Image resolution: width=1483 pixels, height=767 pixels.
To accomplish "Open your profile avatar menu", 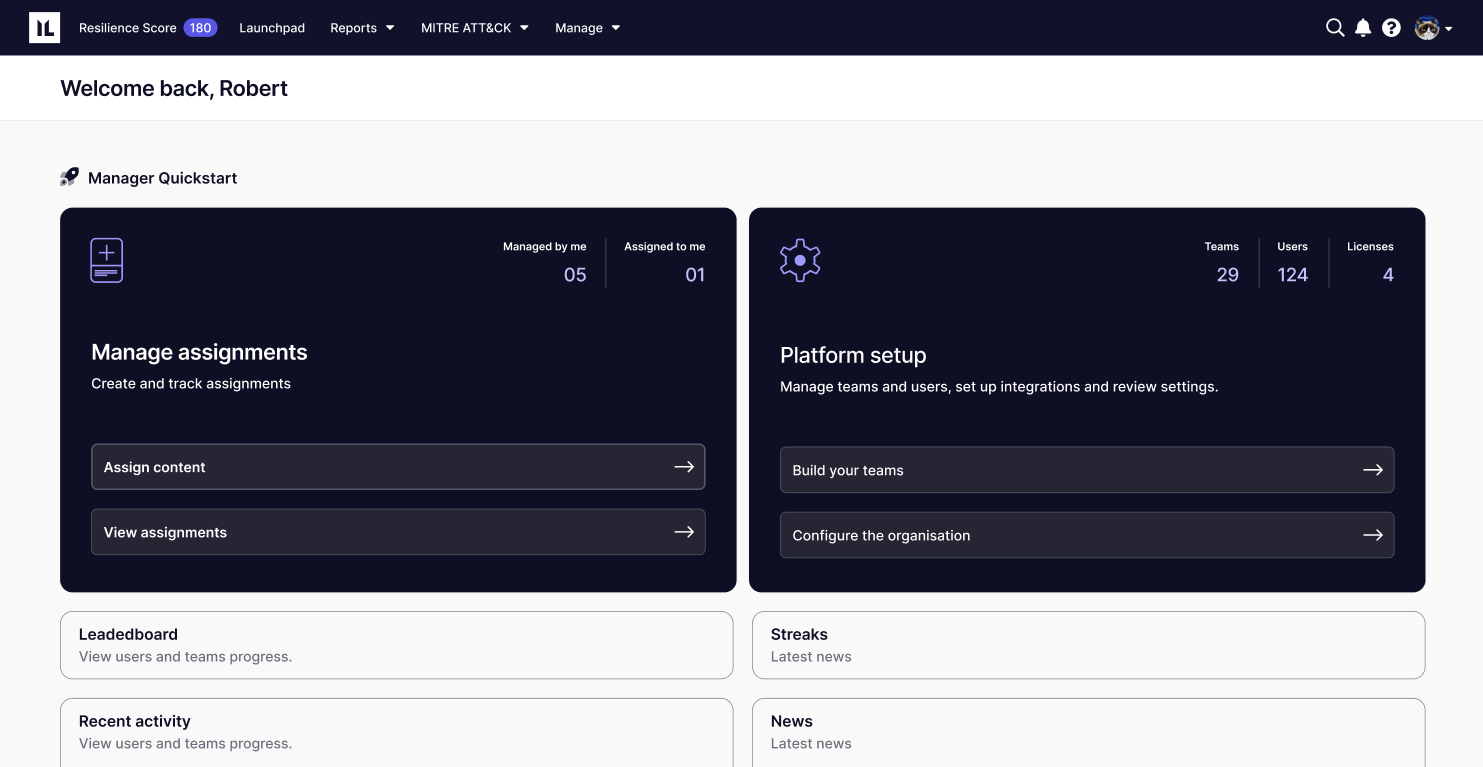I will point(1430,28).
